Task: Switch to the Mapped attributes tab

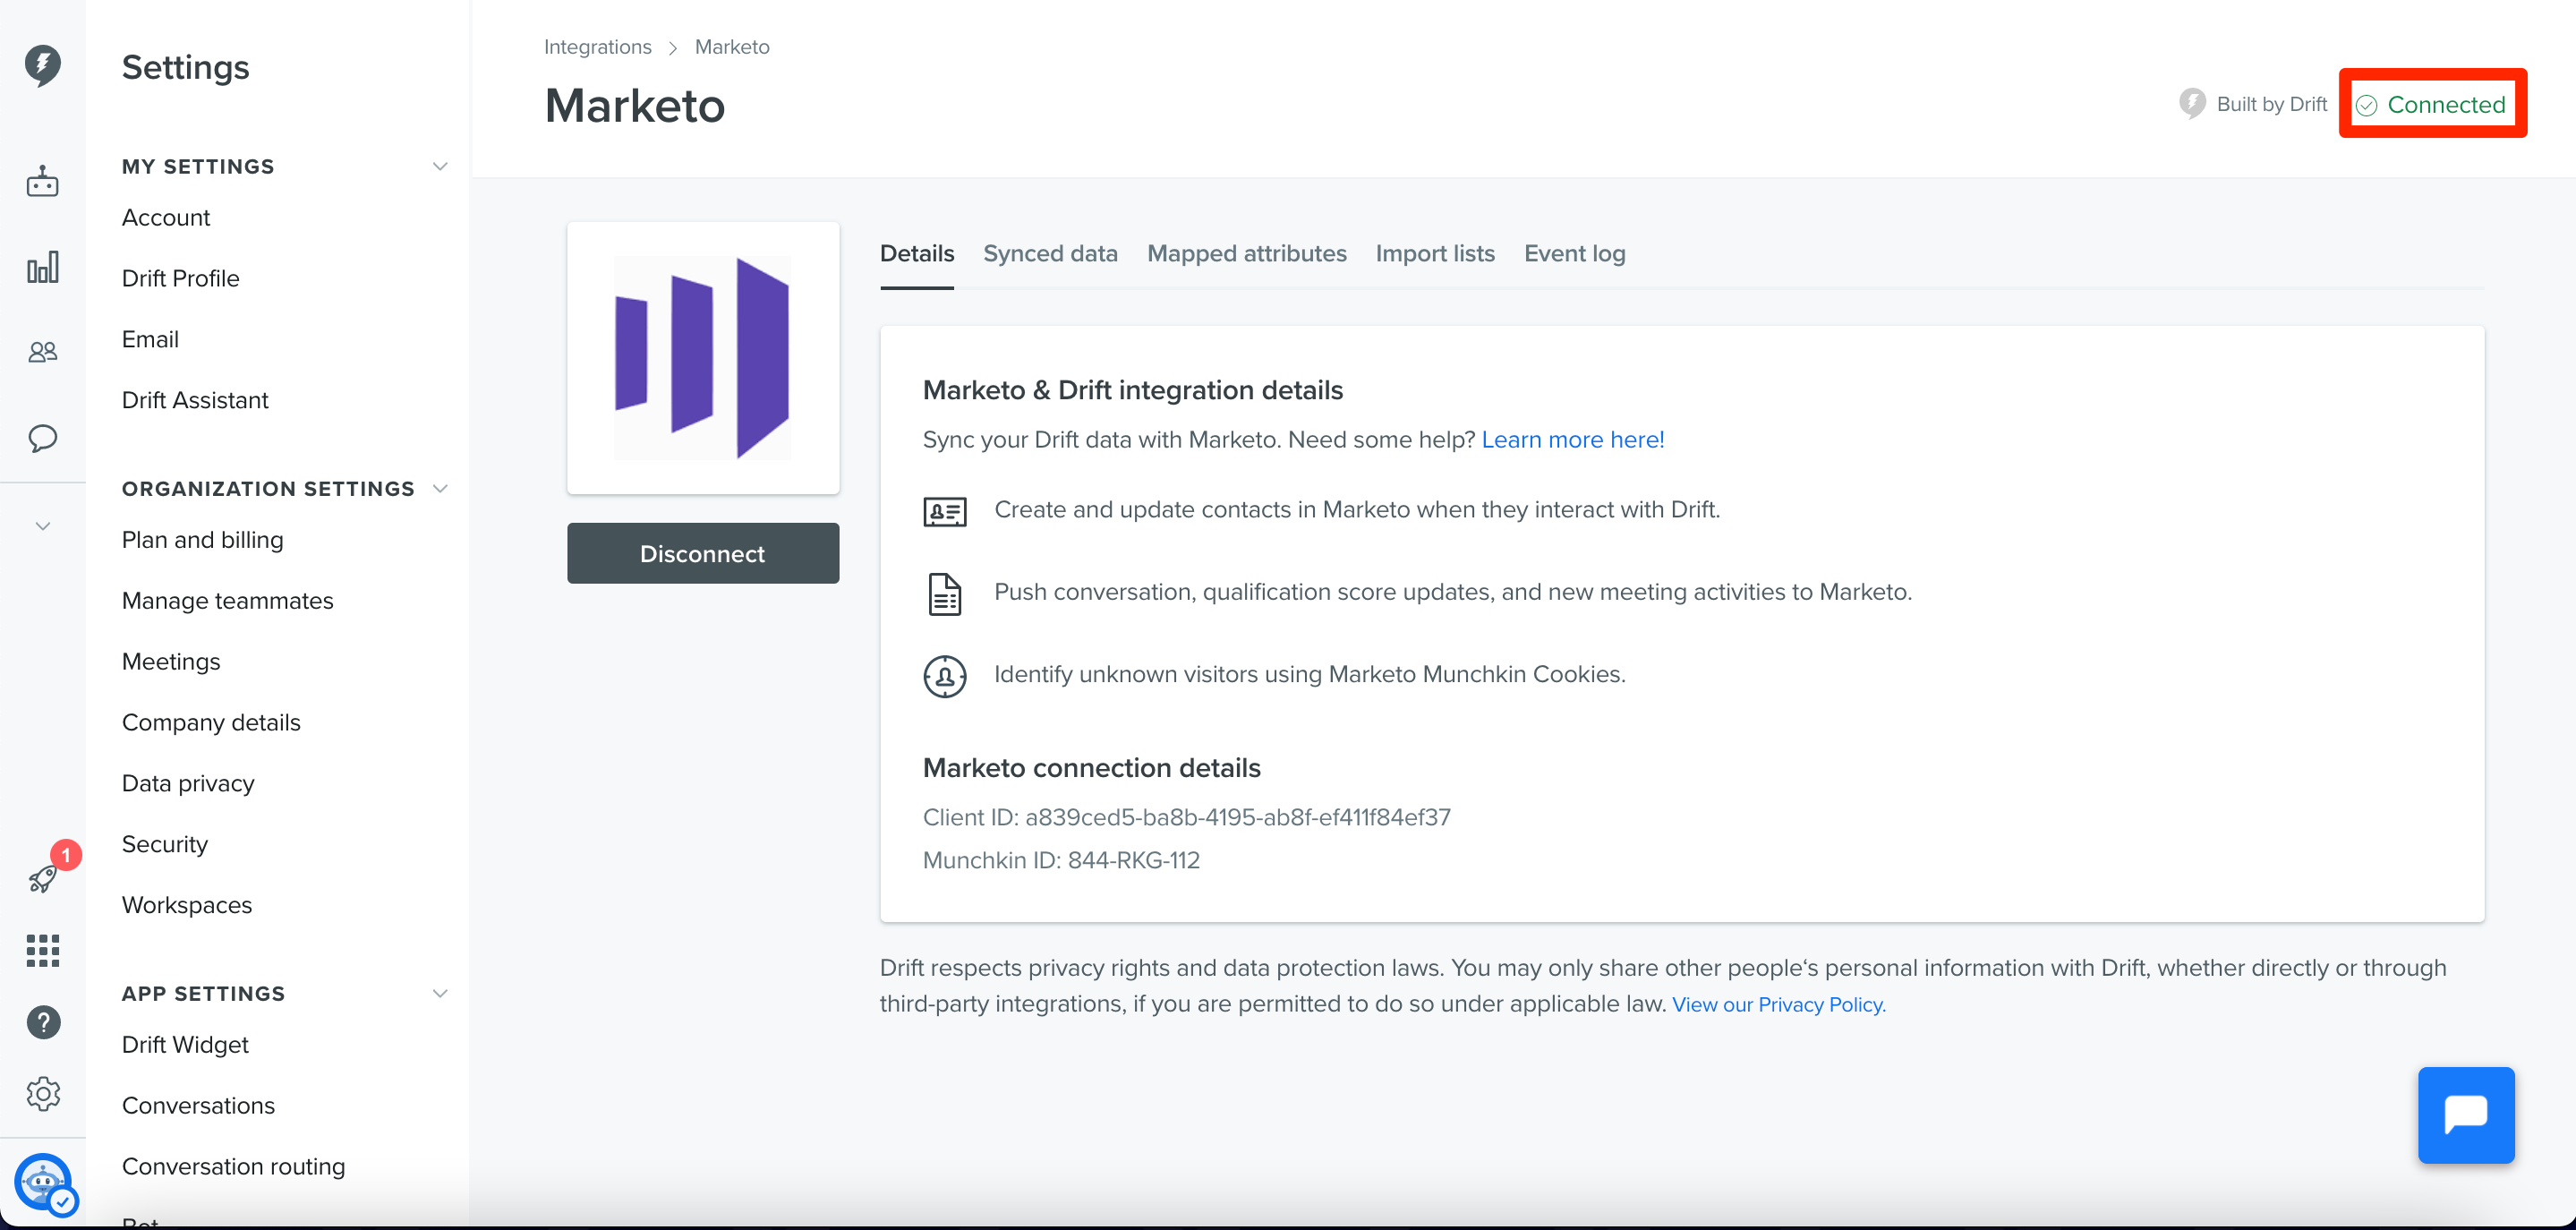Action: pyautogui.click(x=1246, y=253)
